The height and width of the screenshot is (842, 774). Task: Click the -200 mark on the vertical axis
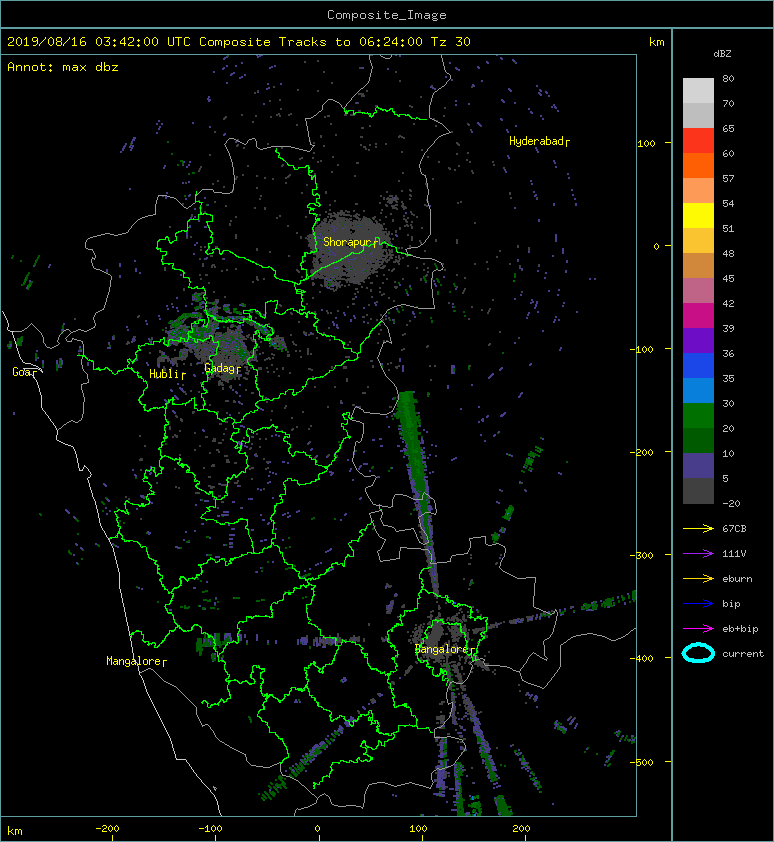[643, 453]
